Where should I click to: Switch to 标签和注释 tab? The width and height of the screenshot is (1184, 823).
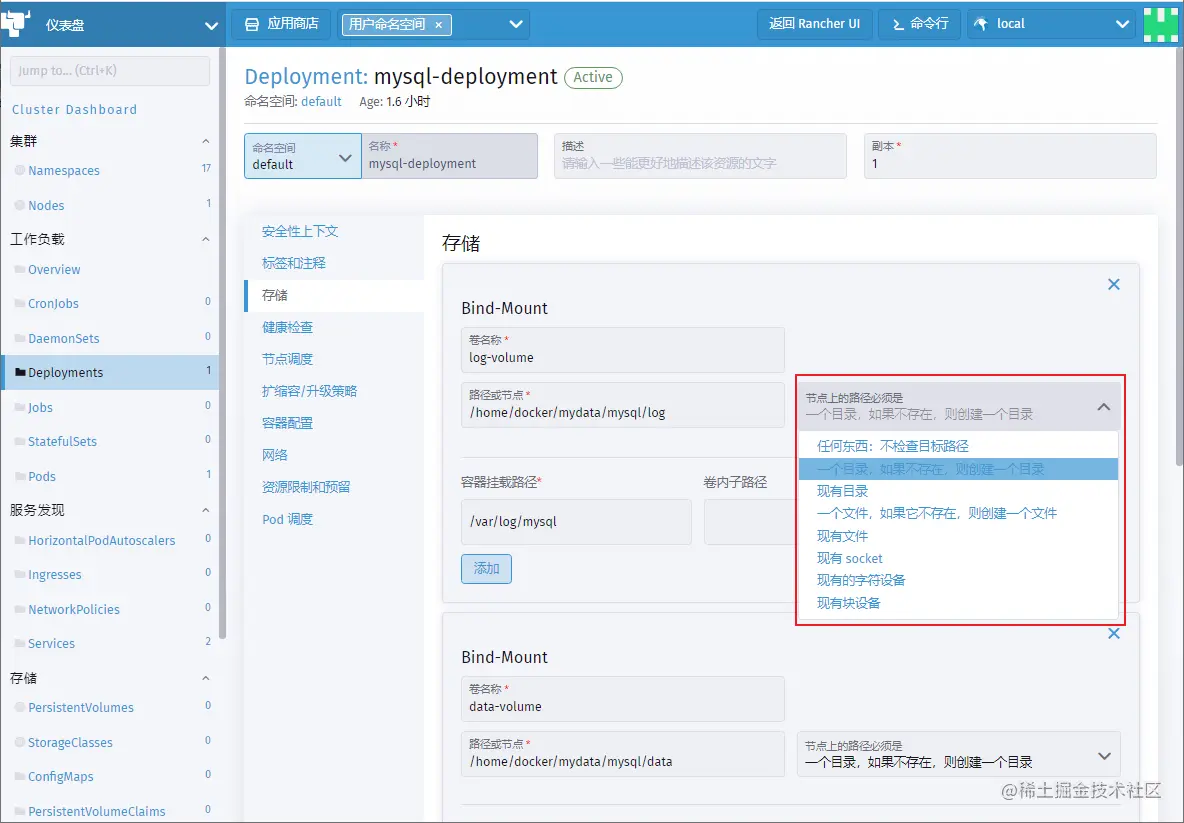(294, 263)
